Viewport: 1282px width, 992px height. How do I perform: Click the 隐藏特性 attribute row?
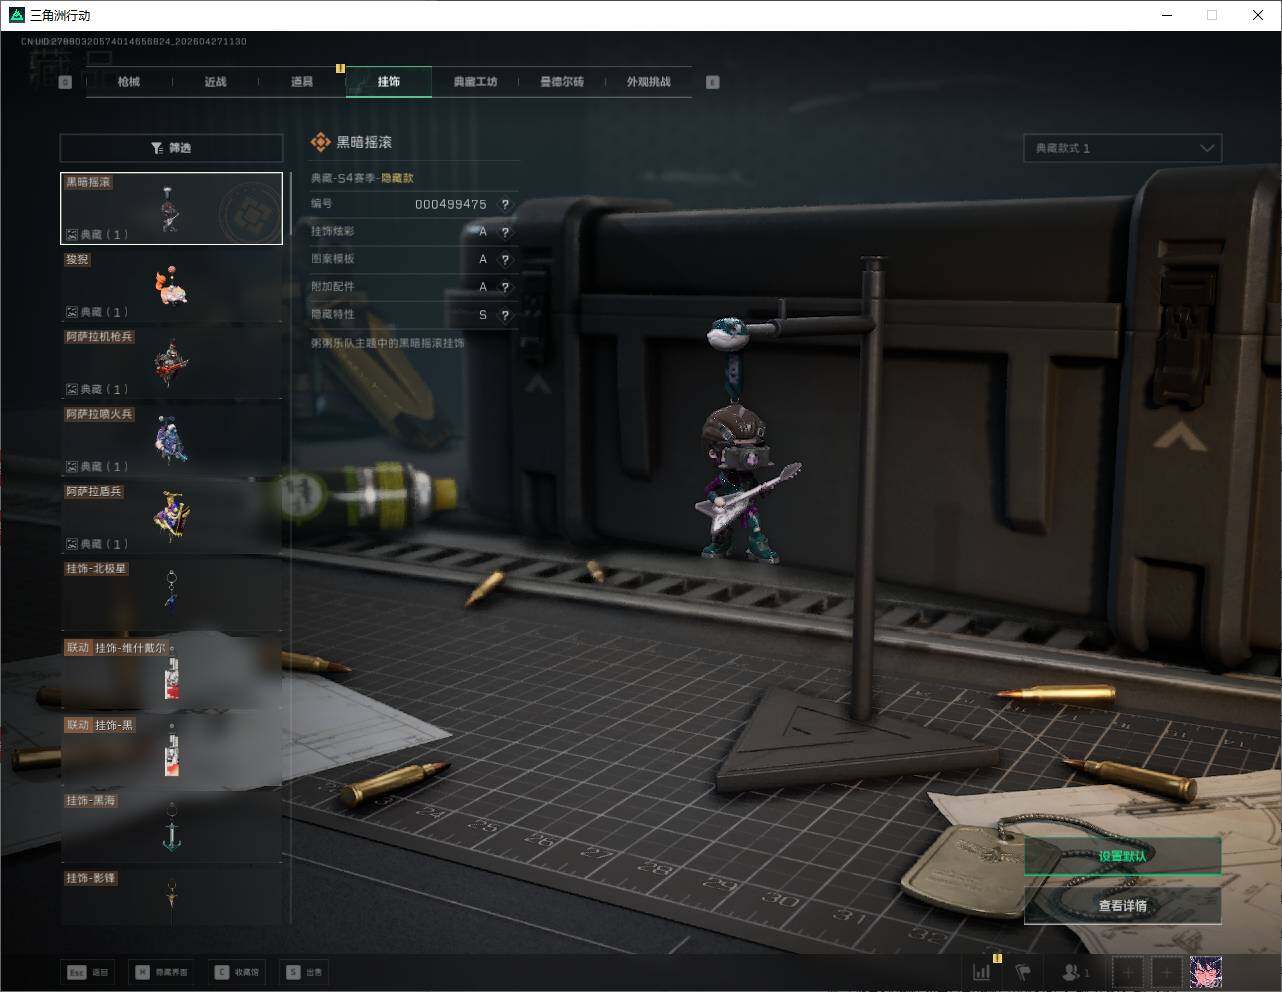pos(414,315)
